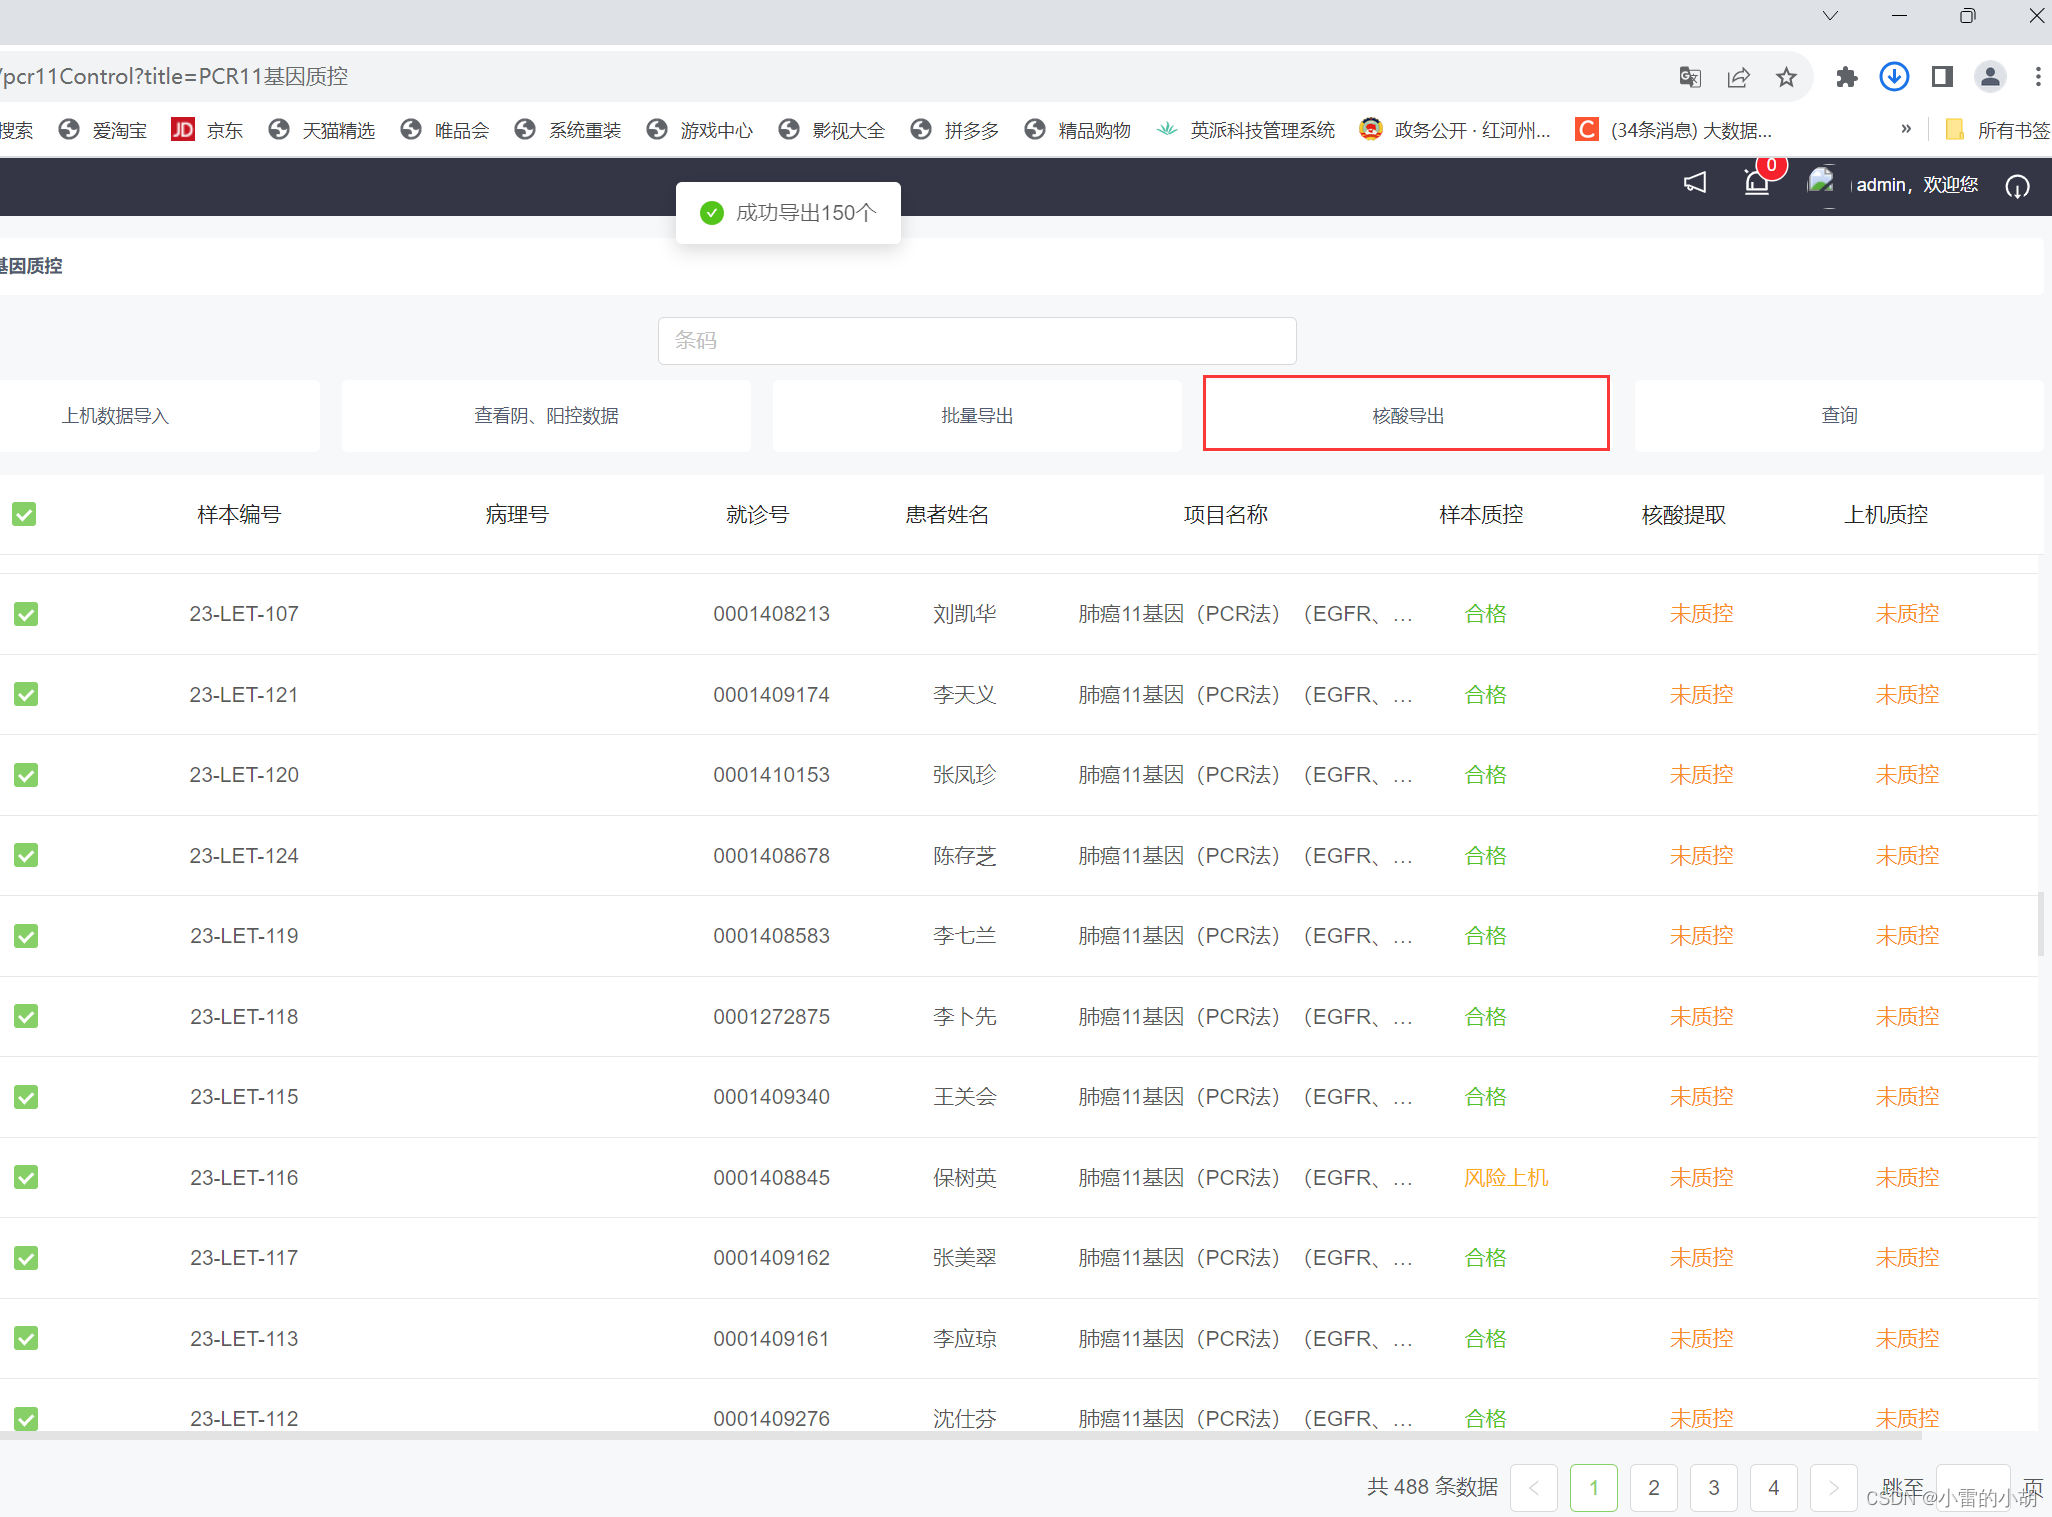Open the announcement megaphone icon in the header
2052x1517 pixels.
(1694, 184)
